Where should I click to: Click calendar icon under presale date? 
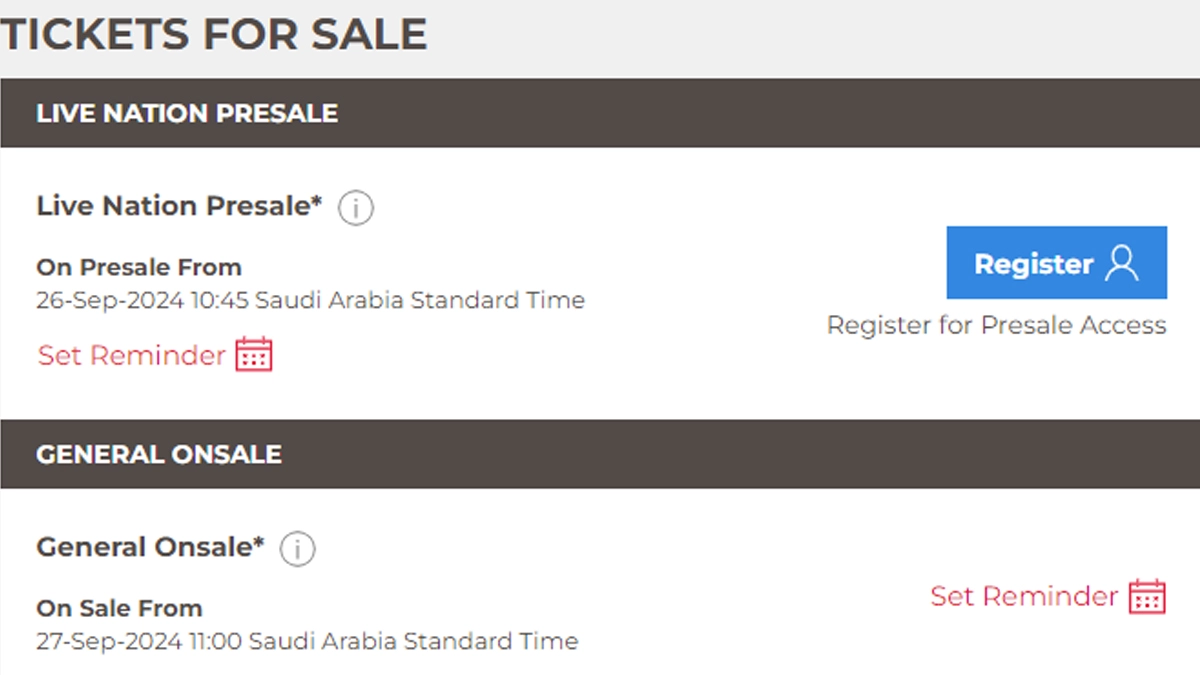(x=254, y=355)
